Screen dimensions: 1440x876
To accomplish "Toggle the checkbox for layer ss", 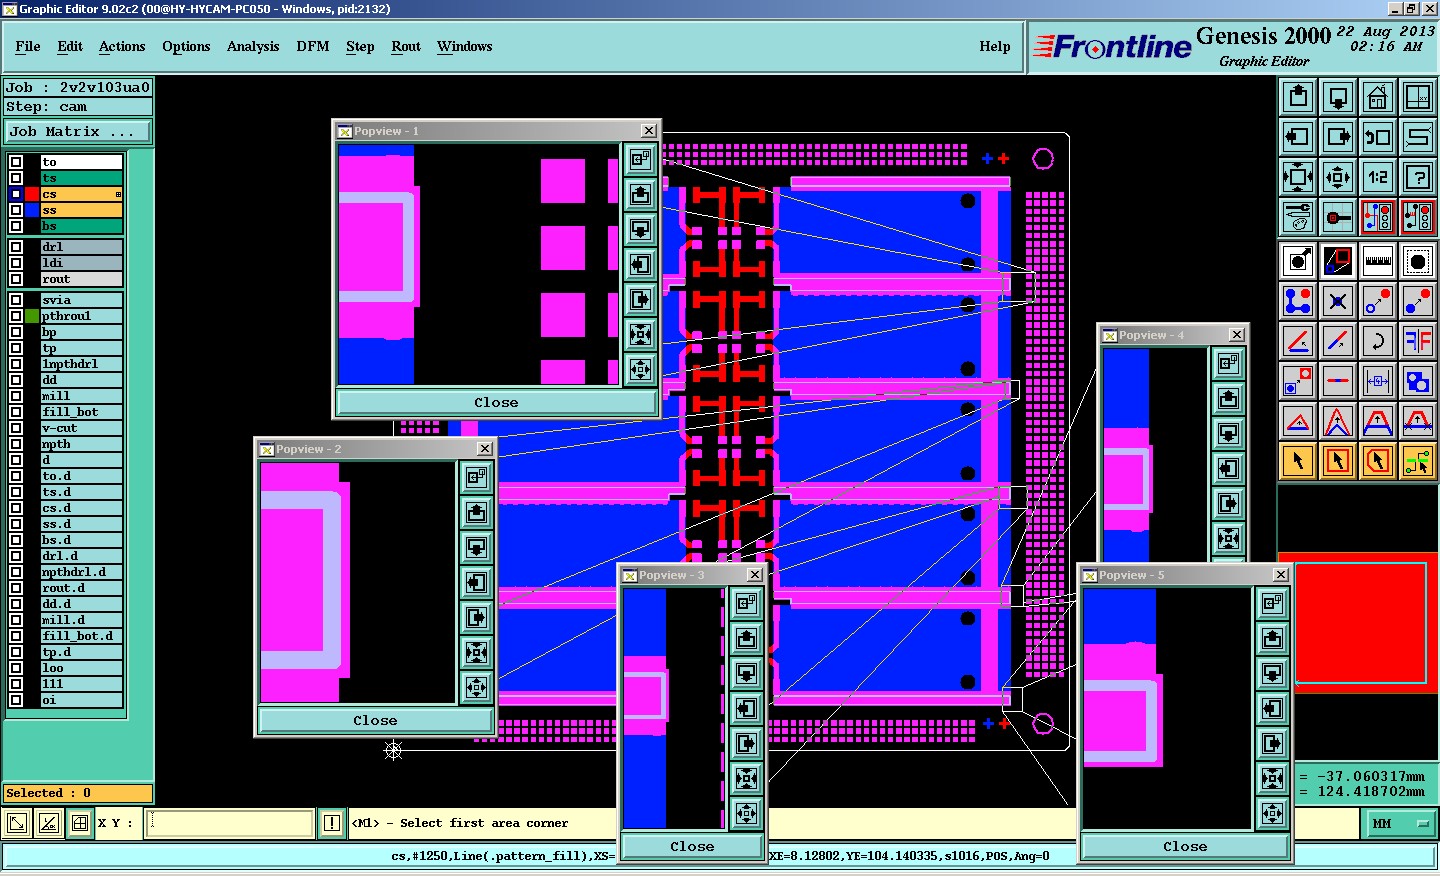I will (x=16, y=210).
